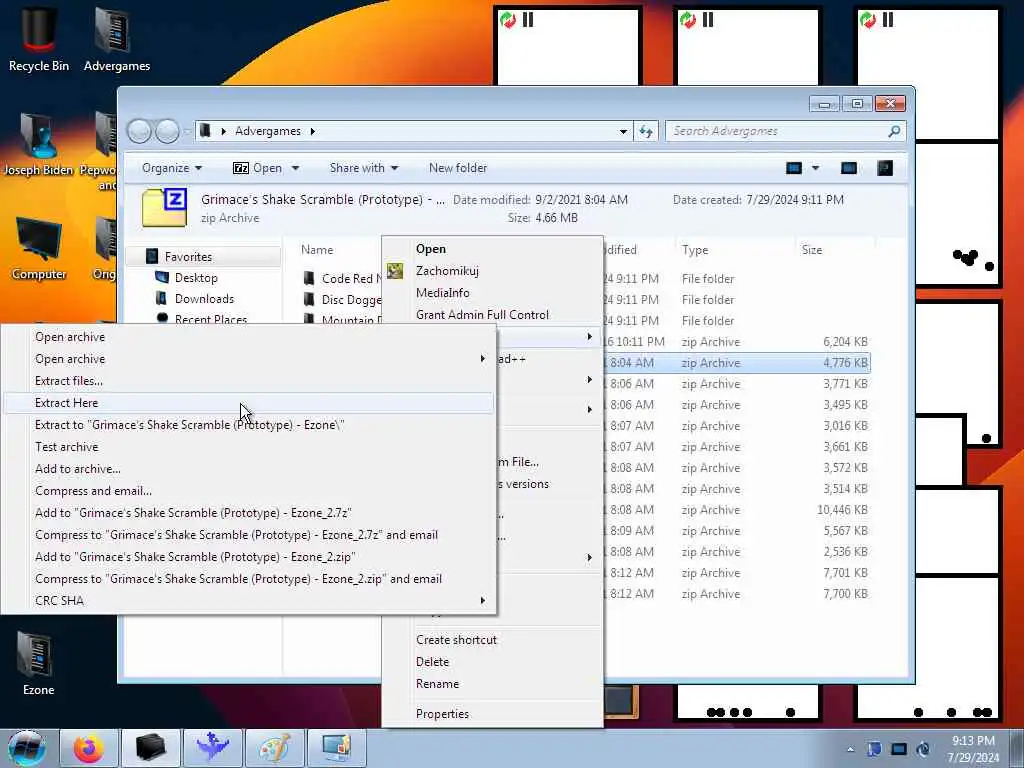The image size is (1024, 768).
Task: Choose Delete in the context menu
Action: click(x=492, y=662)
